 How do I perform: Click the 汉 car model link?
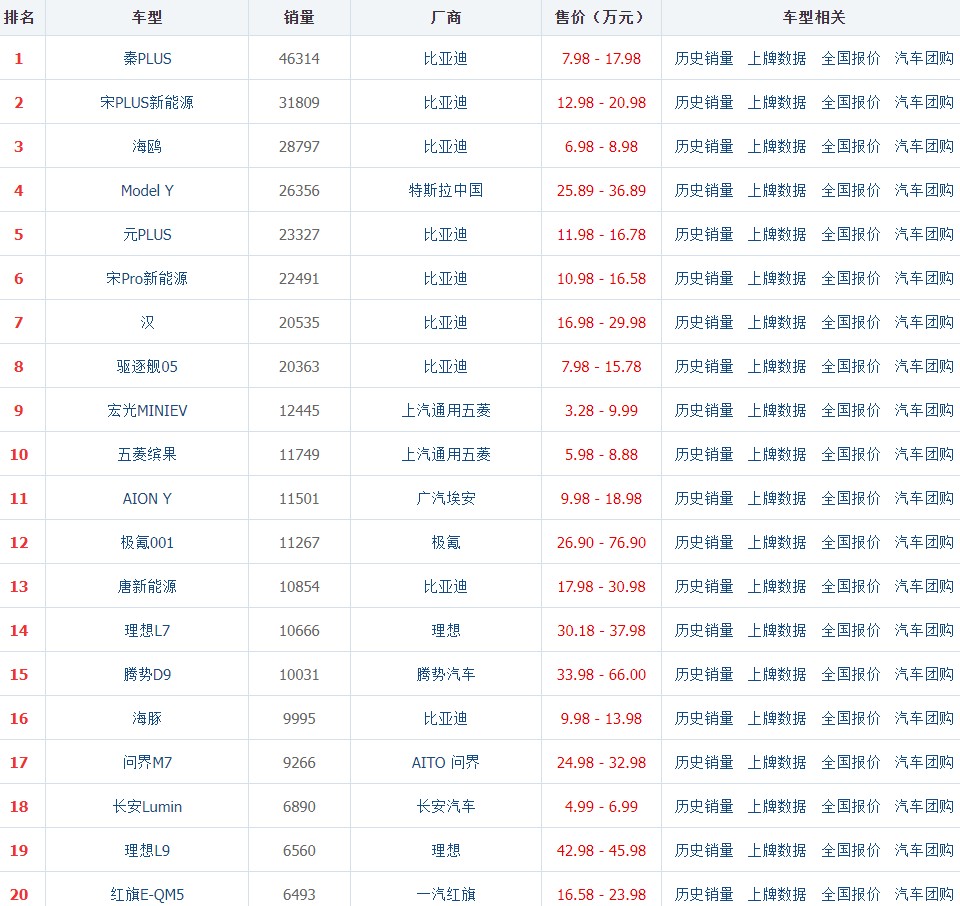coord(147,323)
